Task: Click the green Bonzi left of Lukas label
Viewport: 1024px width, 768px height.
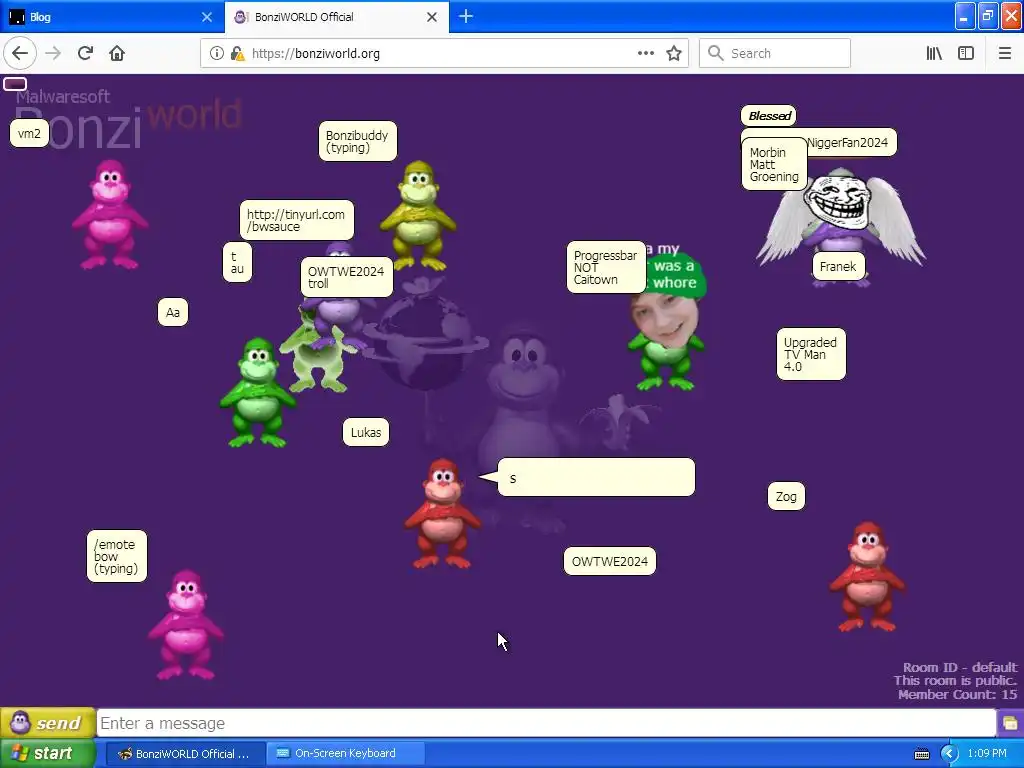Action: pyautogui.click(x=257, y=392)
